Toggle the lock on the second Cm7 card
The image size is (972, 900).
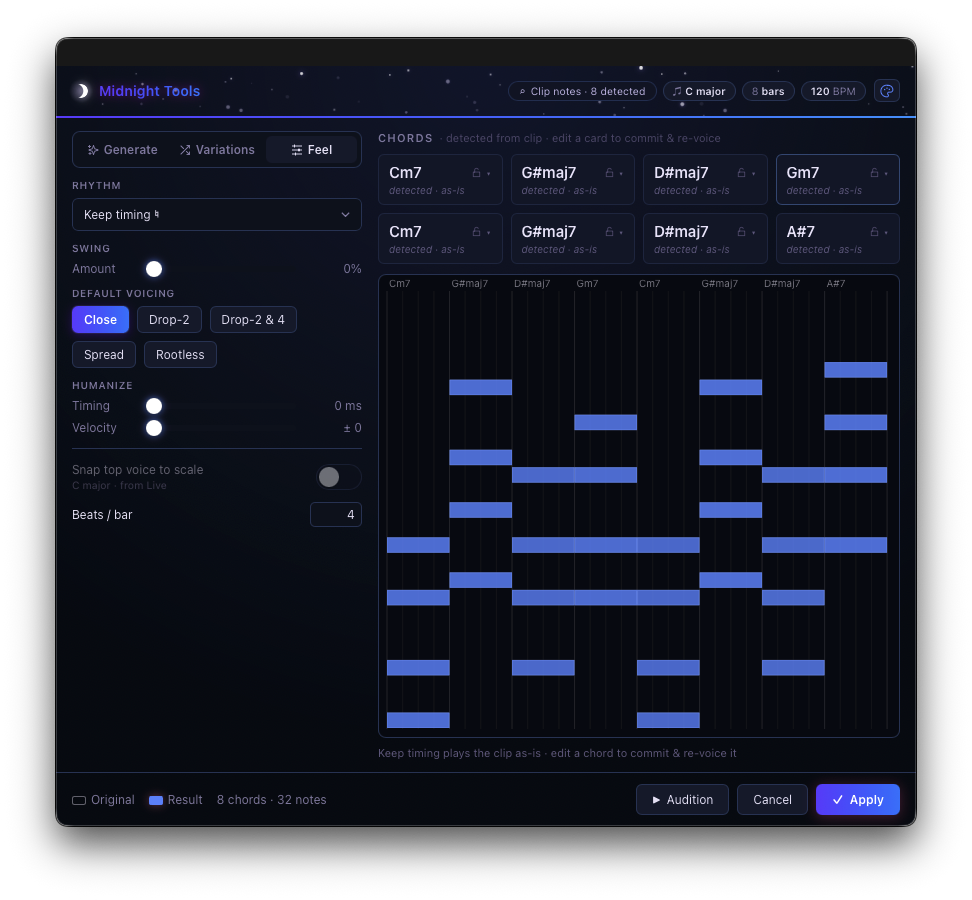pyautogui.click(x=476, y=232)
